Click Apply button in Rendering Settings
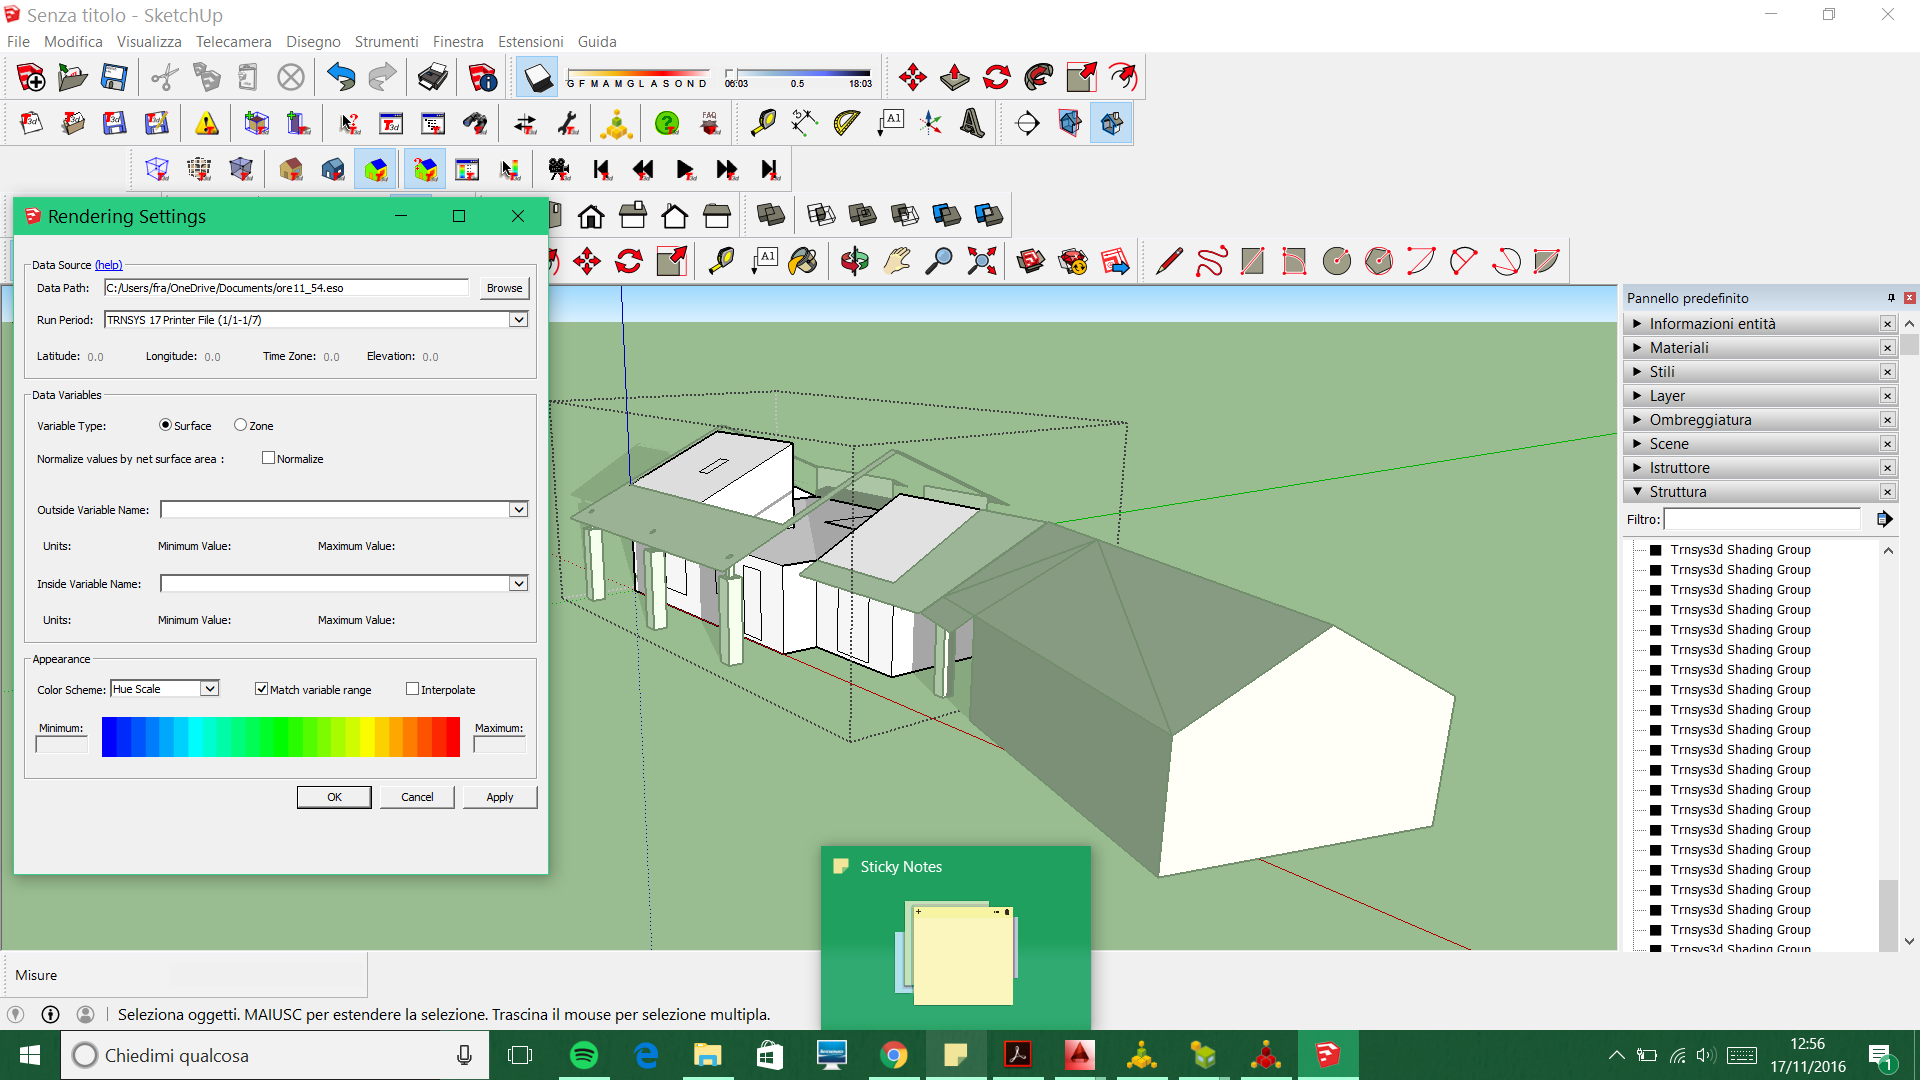1920x1080 pixels. pos(498,796)
